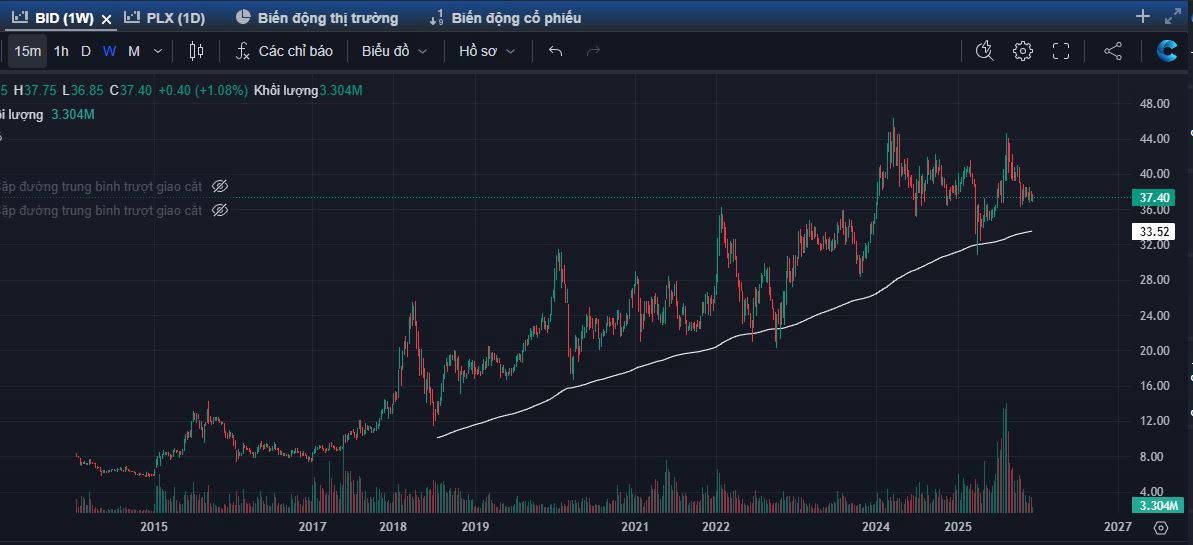This screenshot has width=1193, height=545.
Task: Open the candlestick chart type selector
Action: coord(196,51)
